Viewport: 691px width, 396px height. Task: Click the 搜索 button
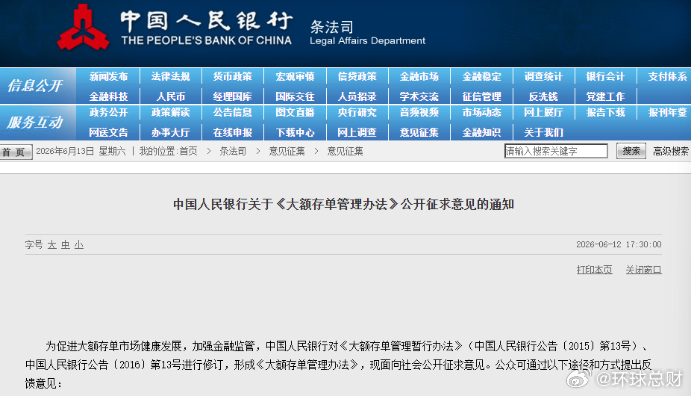point(631,151)
